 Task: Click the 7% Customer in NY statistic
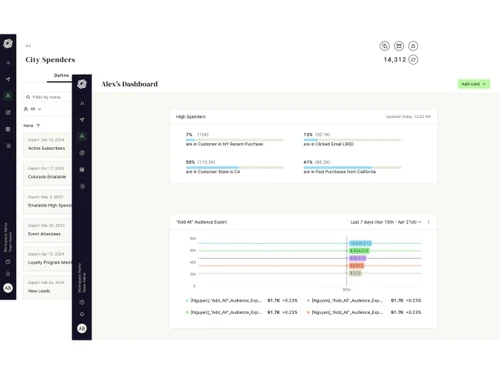197,135
